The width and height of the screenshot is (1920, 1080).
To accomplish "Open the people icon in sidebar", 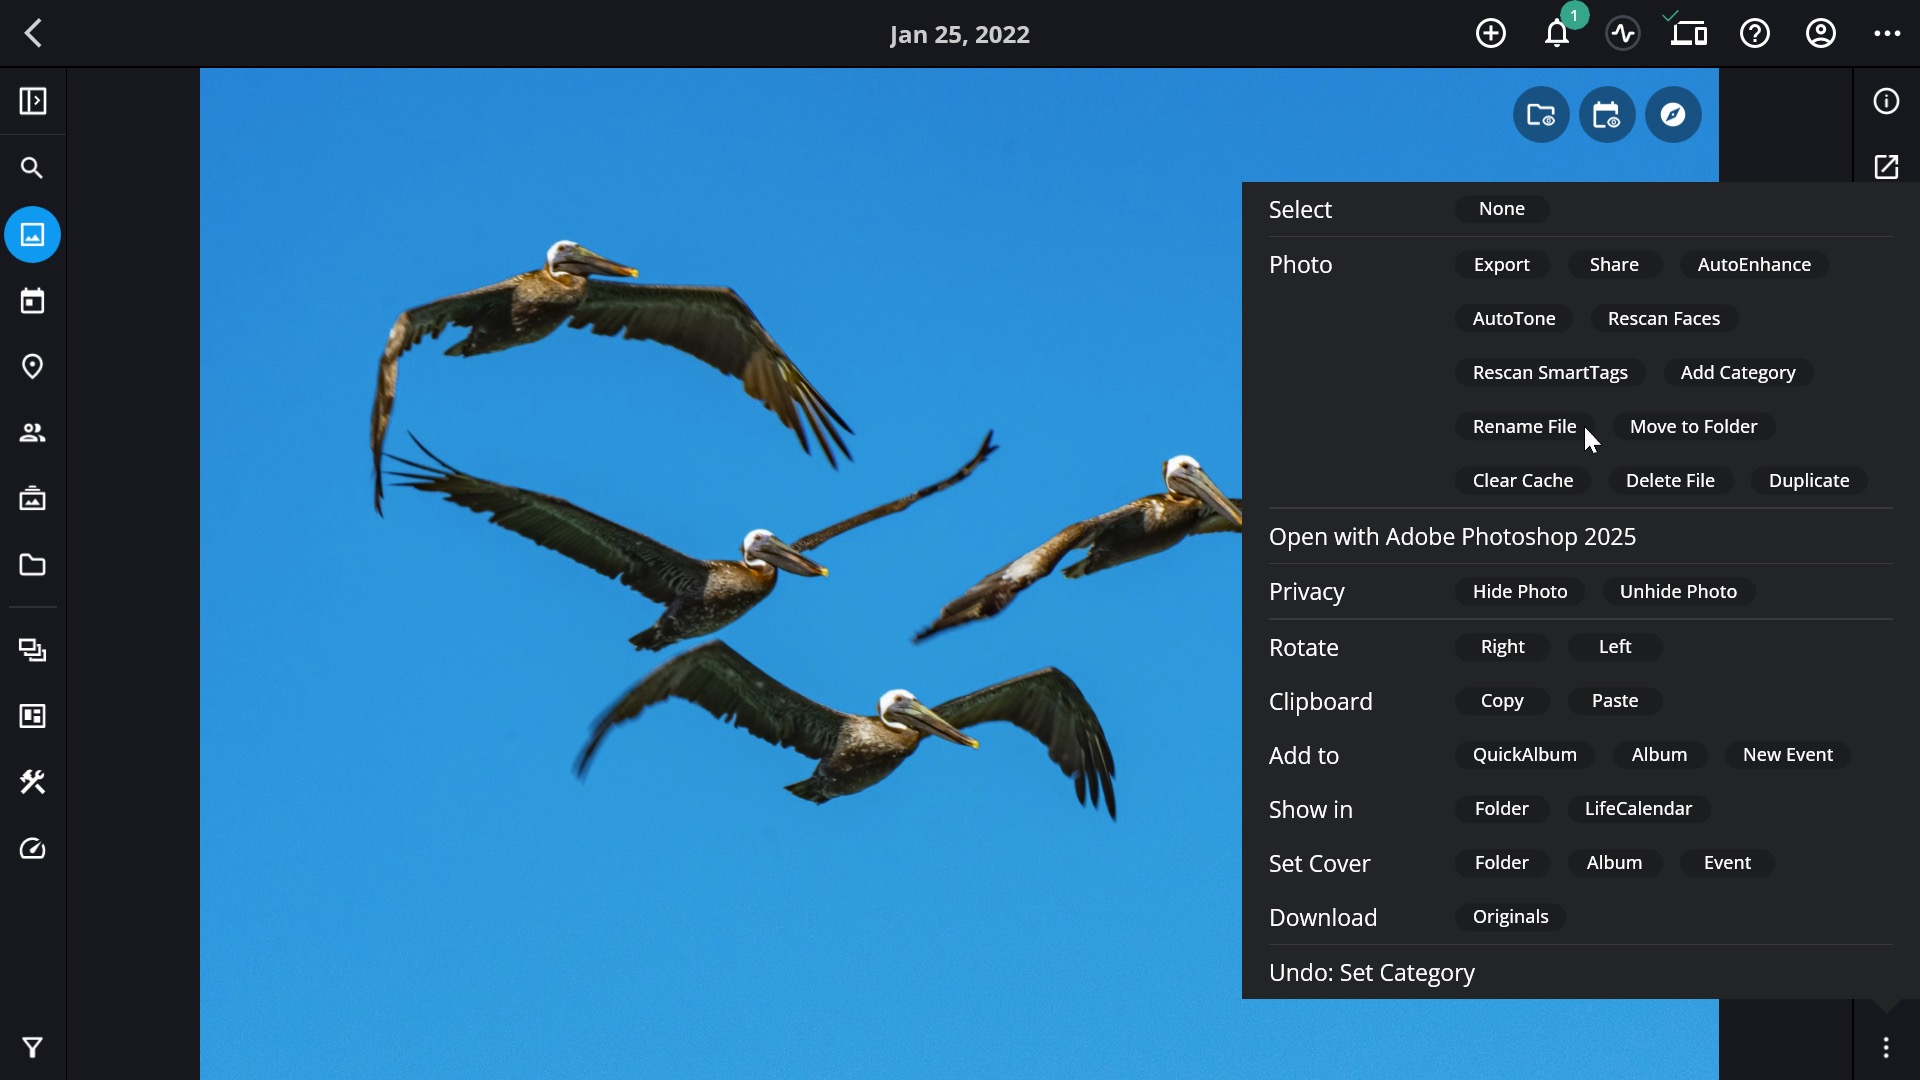I will (32, 433).
